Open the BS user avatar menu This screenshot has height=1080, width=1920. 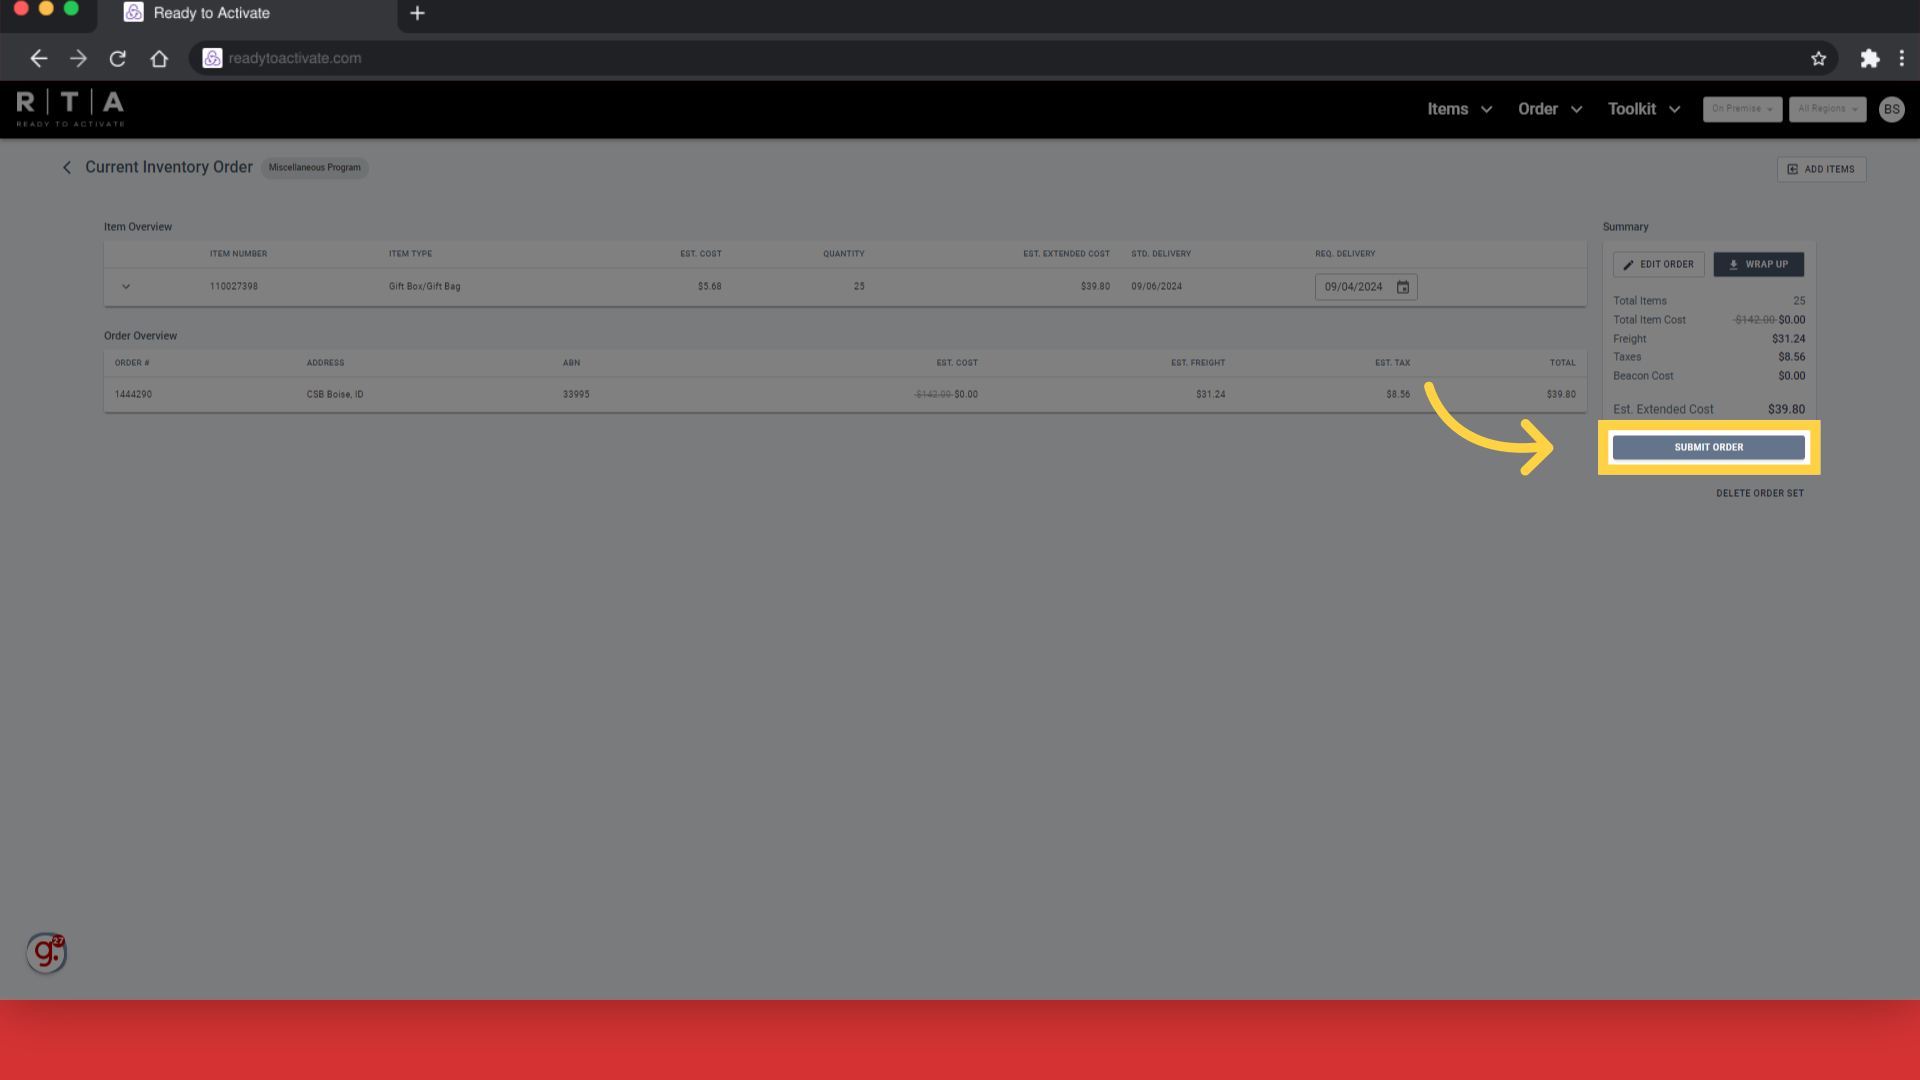(1891, 109)
